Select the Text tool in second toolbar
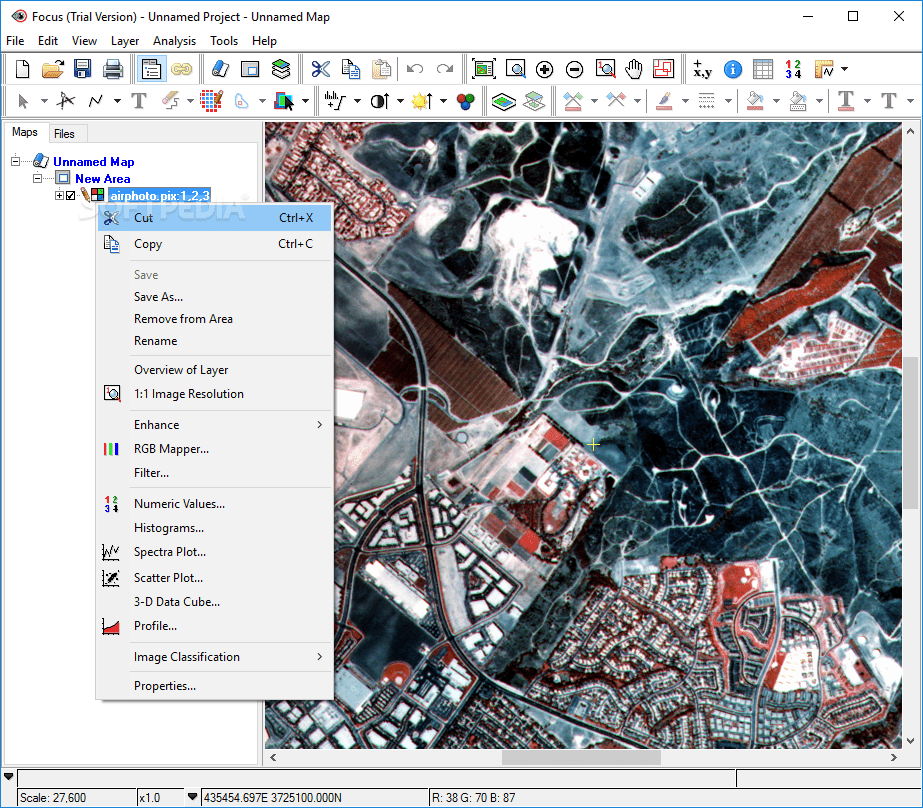The width and height of the screenshot is (923, 808). point(139,101)
